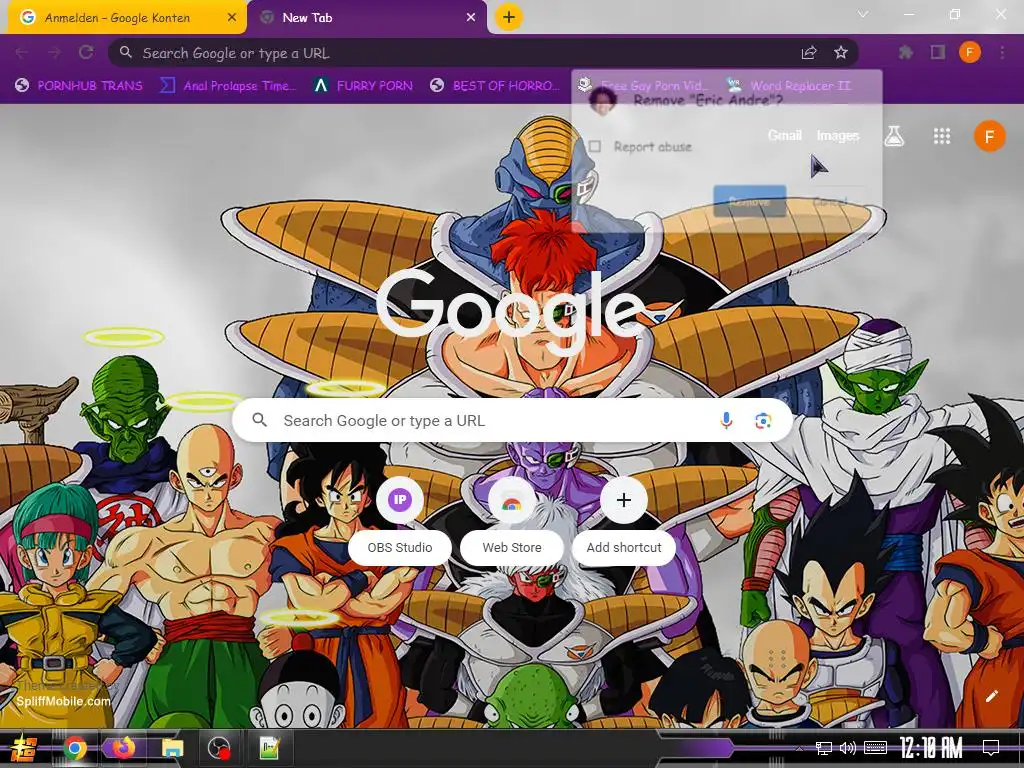Open the Extensions puzzle icon
The width and height of the screenshot is (1024, 768).
click(x=906, y=53)
